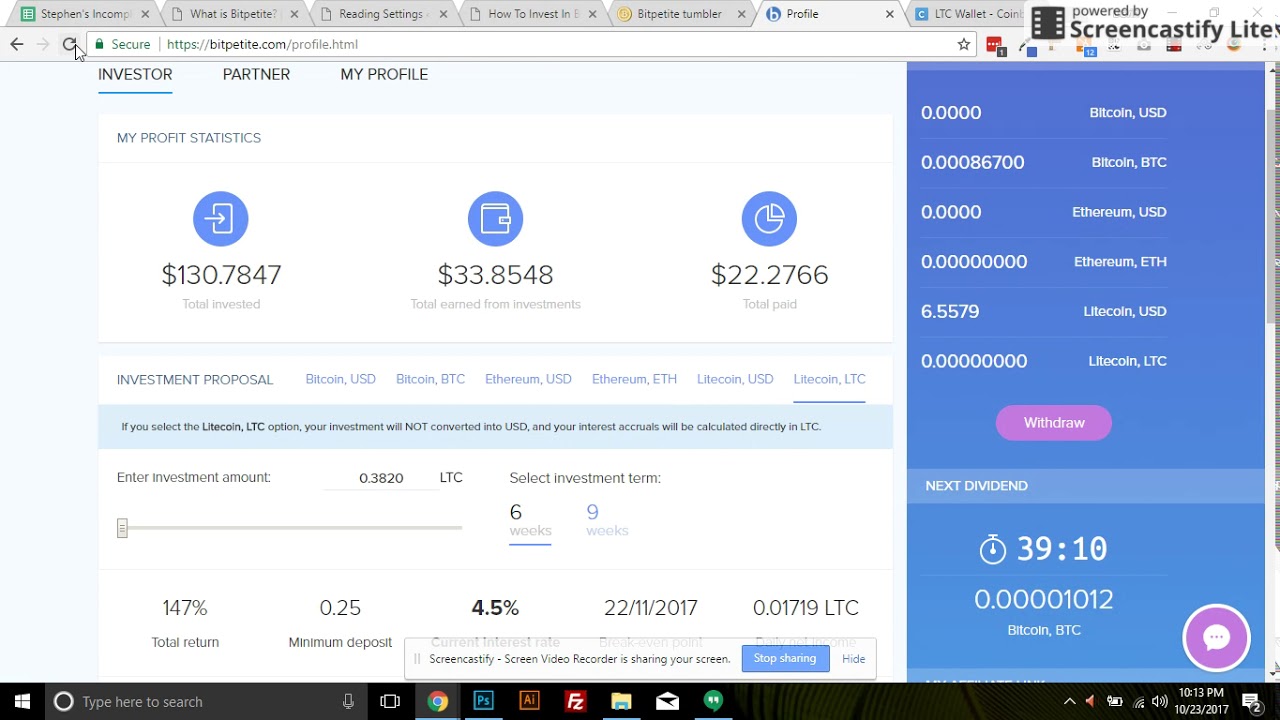Click the volume speaker tray icon
This screenshot has width=1280, height=720.
click(x=1160, y=702)
